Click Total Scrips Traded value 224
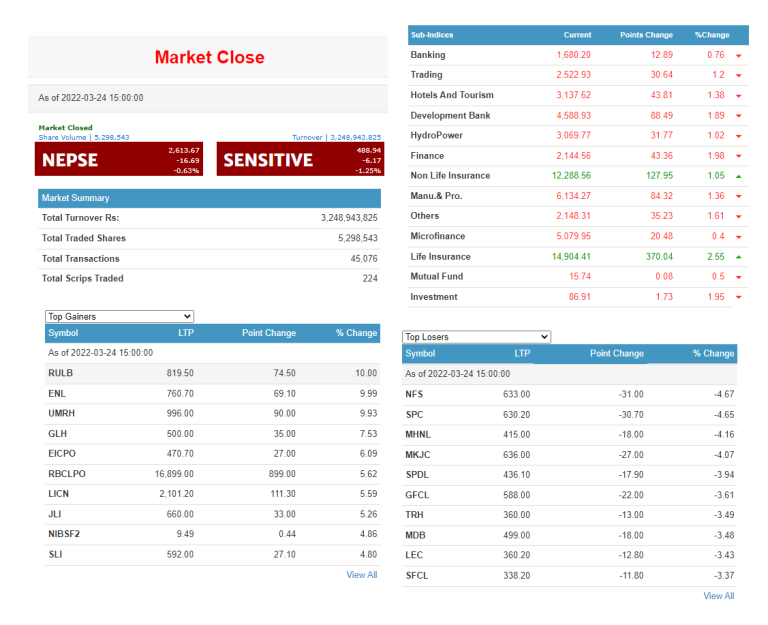This screenshot has height=625, width=768. (x=370, y=278)
